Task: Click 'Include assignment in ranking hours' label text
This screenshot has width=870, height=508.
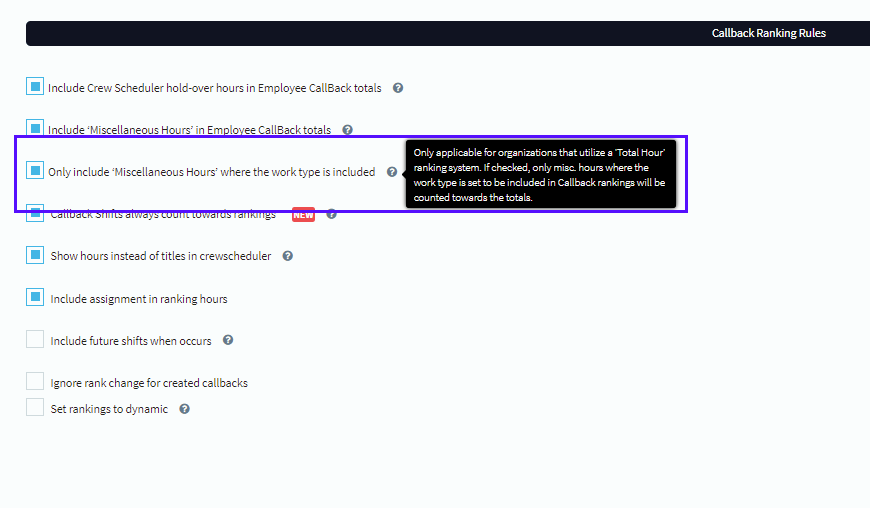Action: pos(139,299)
